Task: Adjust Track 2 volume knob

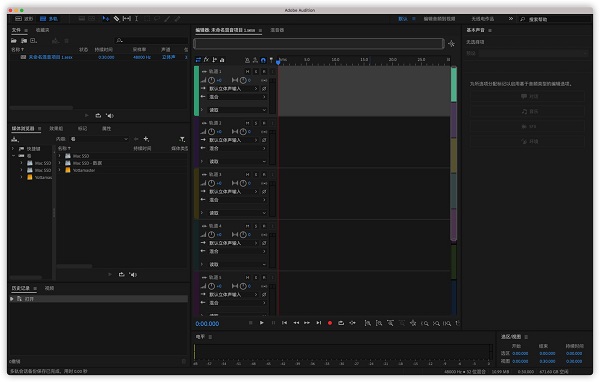Action: pos(211,132)
